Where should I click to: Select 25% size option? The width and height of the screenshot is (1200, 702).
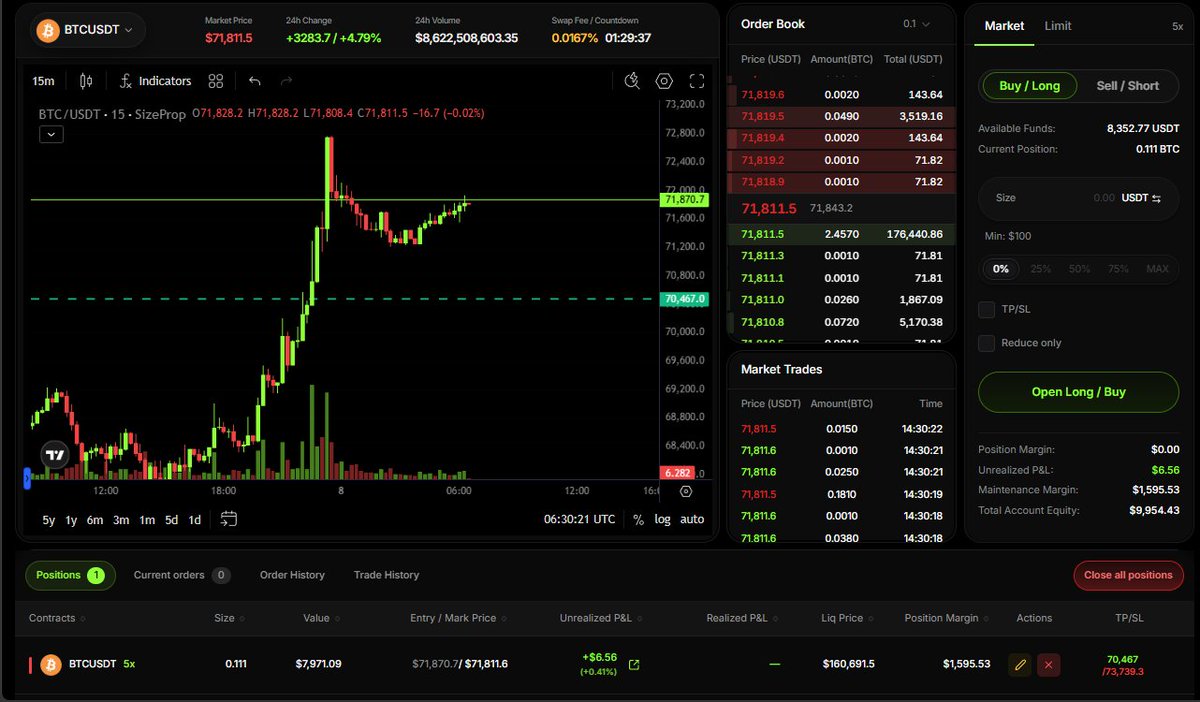tap(1041, 269)
